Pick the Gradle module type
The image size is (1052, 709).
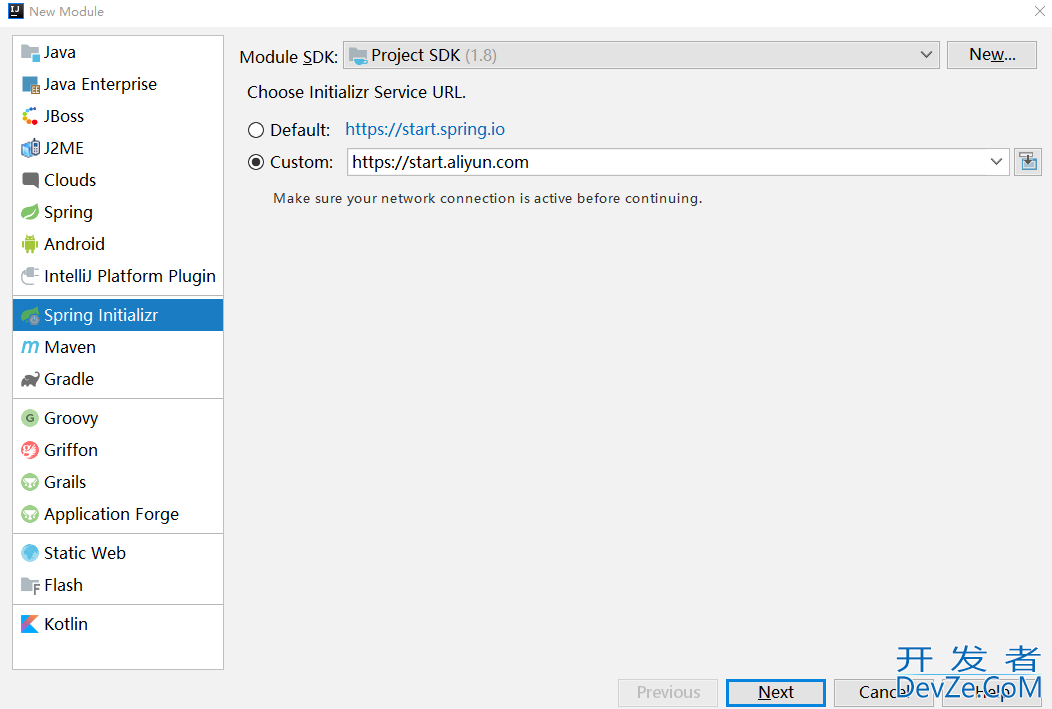click(x=118, y=379)
